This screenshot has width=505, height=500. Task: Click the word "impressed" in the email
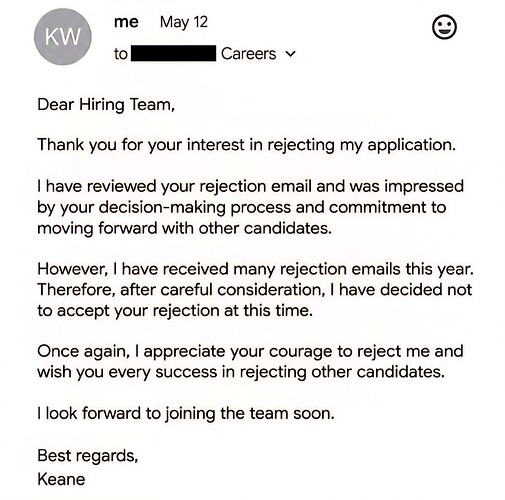coord(424,187)
